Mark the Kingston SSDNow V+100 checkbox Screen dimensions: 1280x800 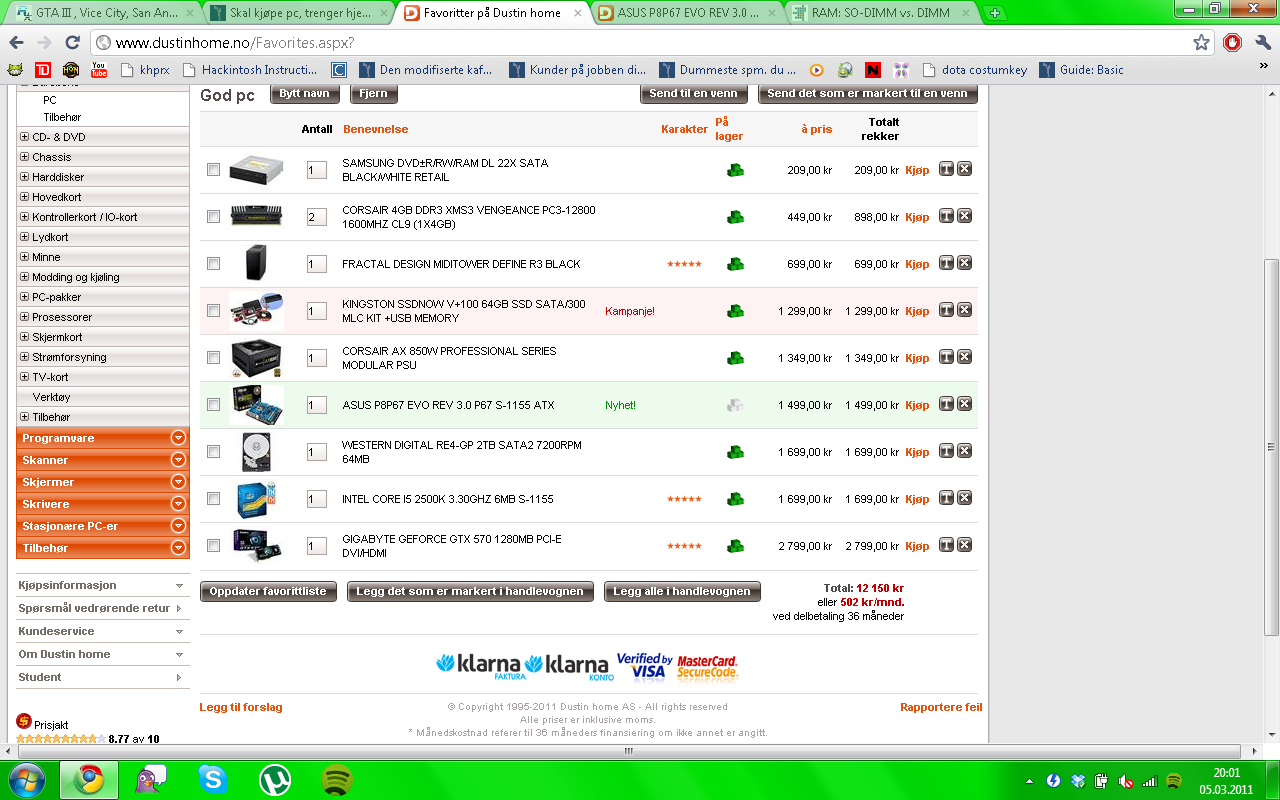pyautogui.click(x=213, y=311)
